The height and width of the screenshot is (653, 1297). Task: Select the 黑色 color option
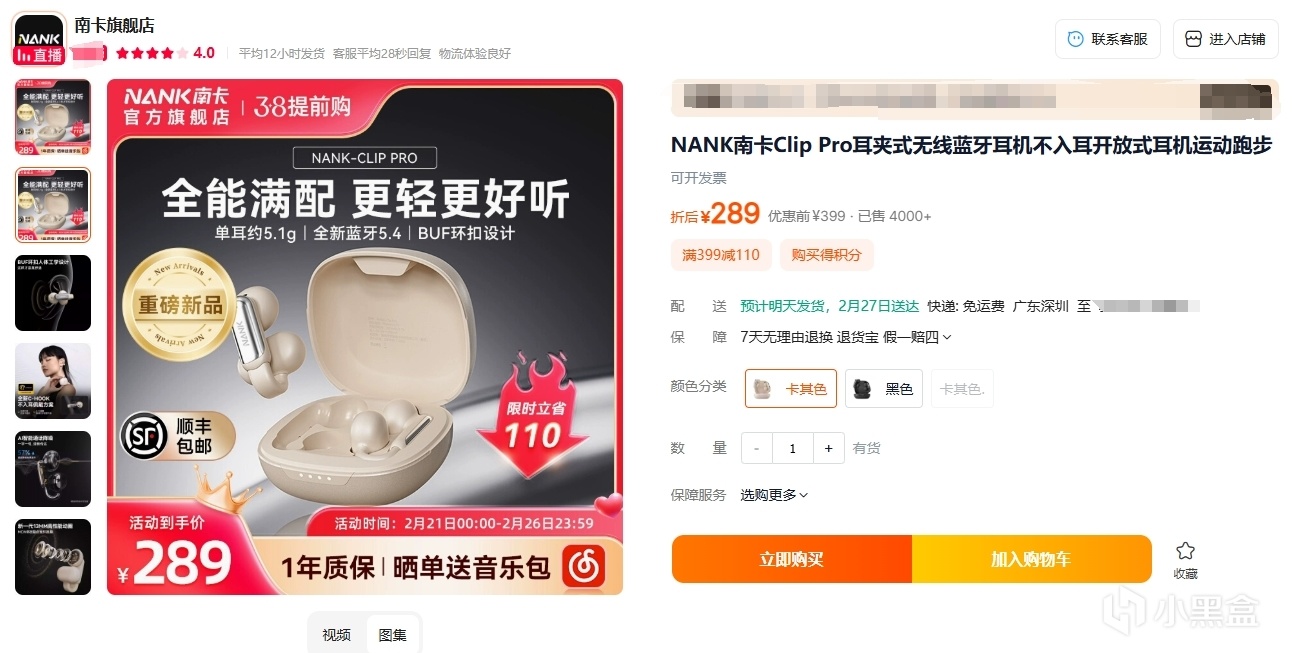[x=884, y=388]
